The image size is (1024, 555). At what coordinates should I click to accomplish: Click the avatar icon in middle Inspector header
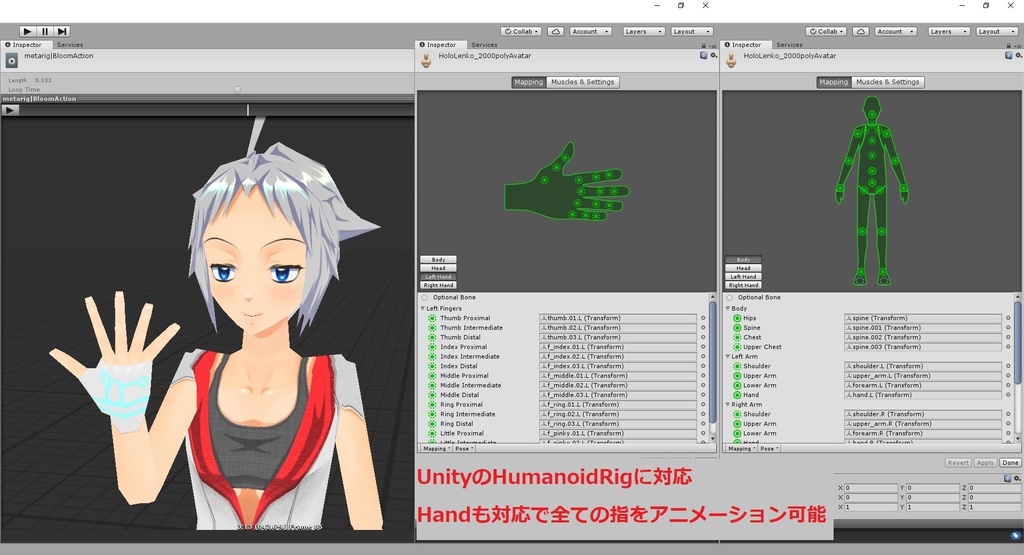[426, 61]
